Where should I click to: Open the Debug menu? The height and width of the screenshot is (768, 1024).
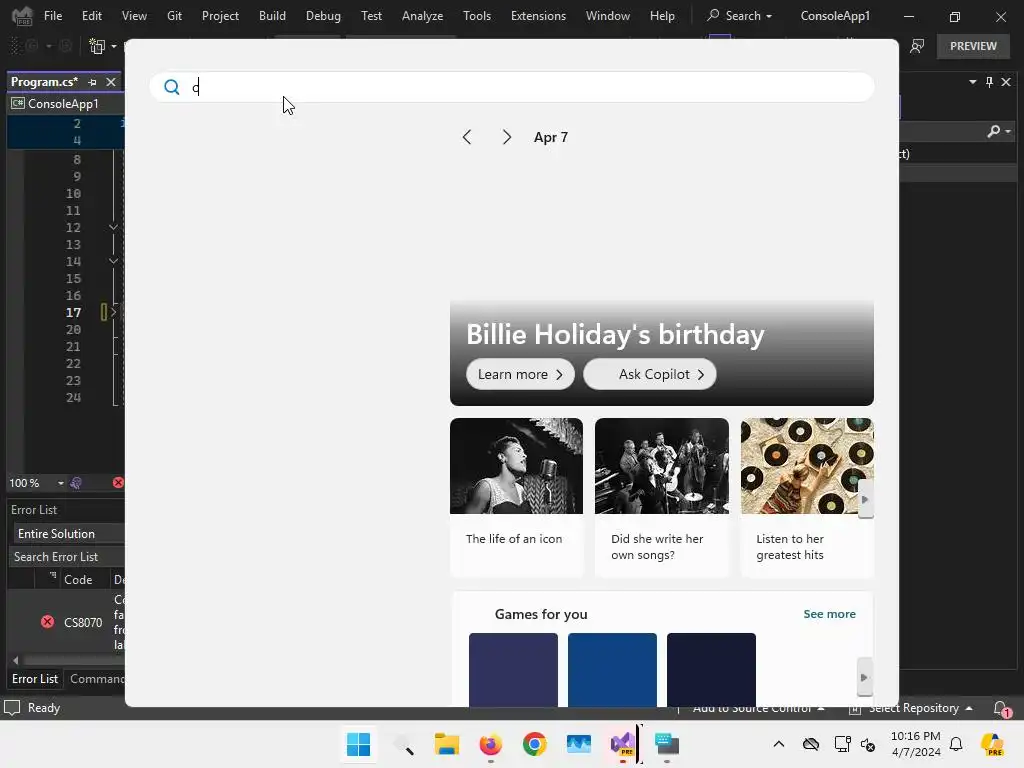tap(323, 16)
